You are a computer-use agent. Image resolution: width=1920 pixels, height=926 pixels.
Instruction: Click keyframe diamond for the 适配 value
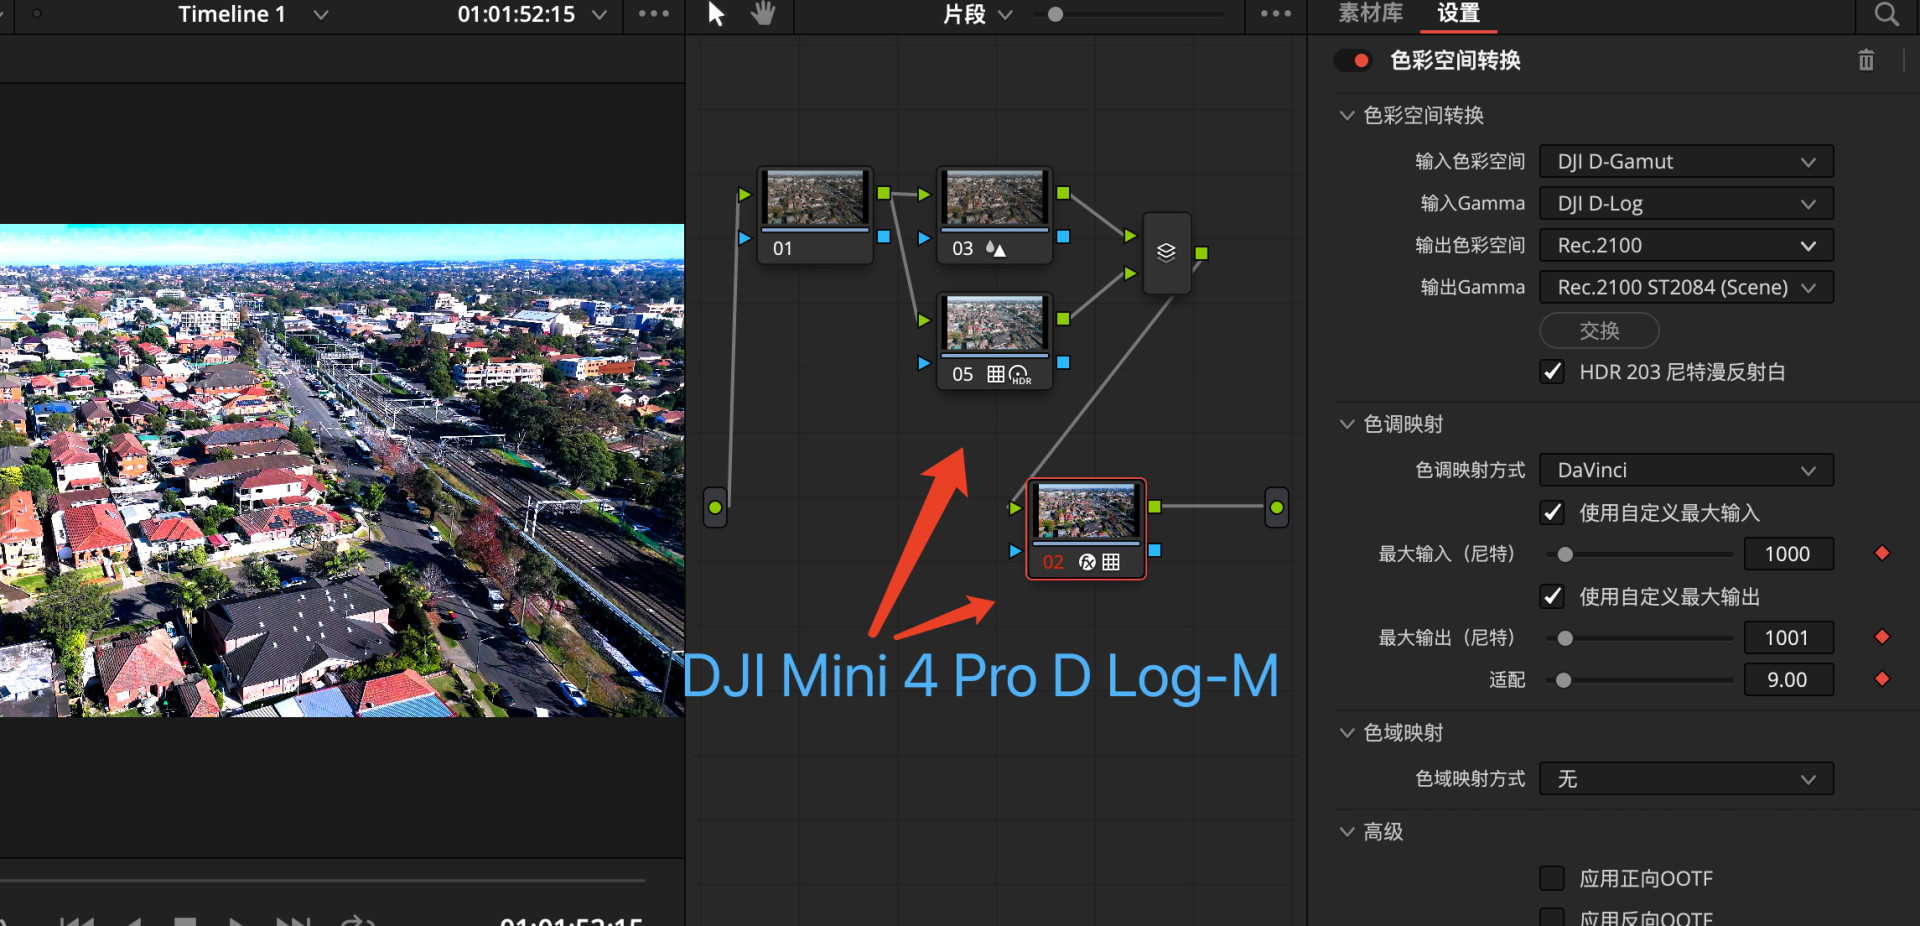1882,679
